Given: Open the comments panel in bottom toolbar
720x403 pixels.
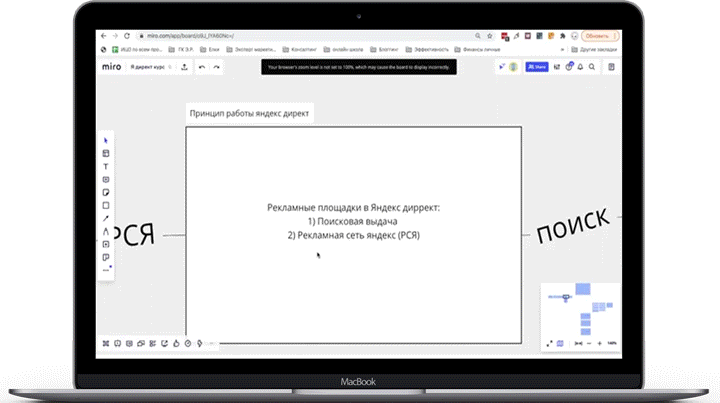Looking at the screenshot, I should [118, 343].
